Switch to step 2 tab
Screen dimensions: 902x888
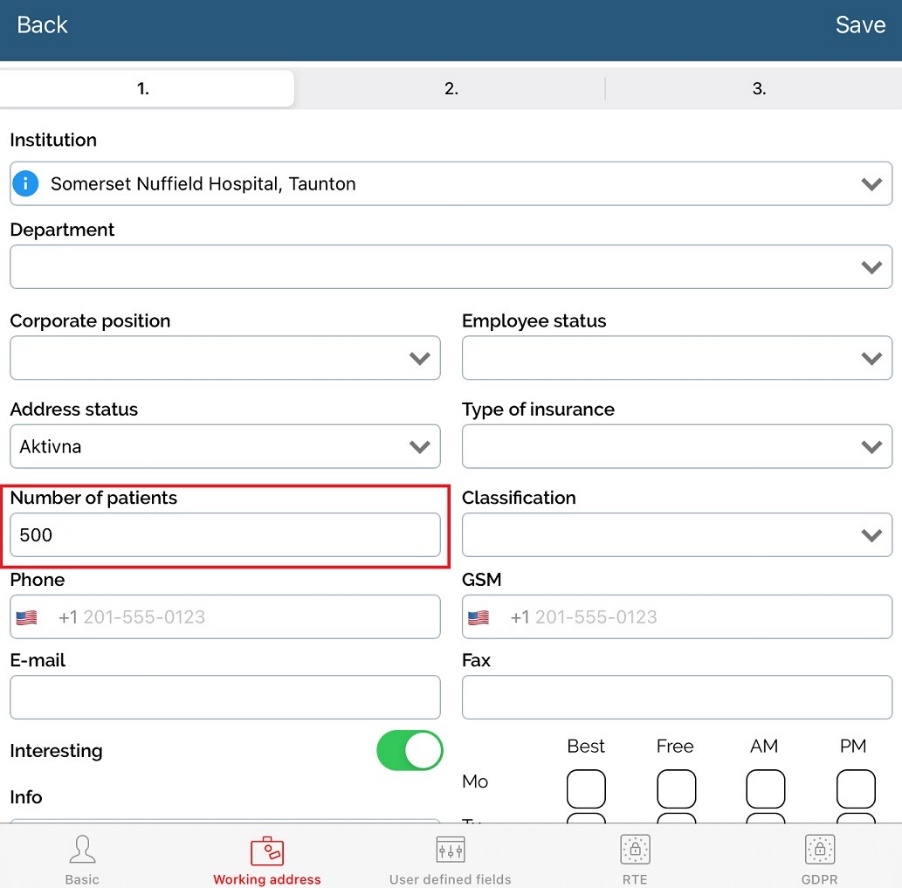click(x=451, y=89)
